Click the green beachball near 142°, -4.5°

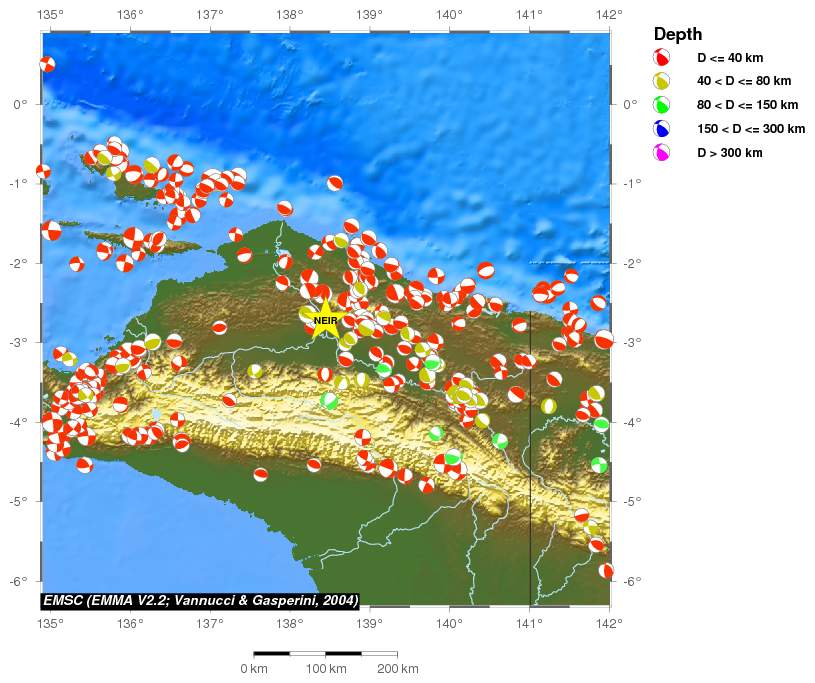598,465
